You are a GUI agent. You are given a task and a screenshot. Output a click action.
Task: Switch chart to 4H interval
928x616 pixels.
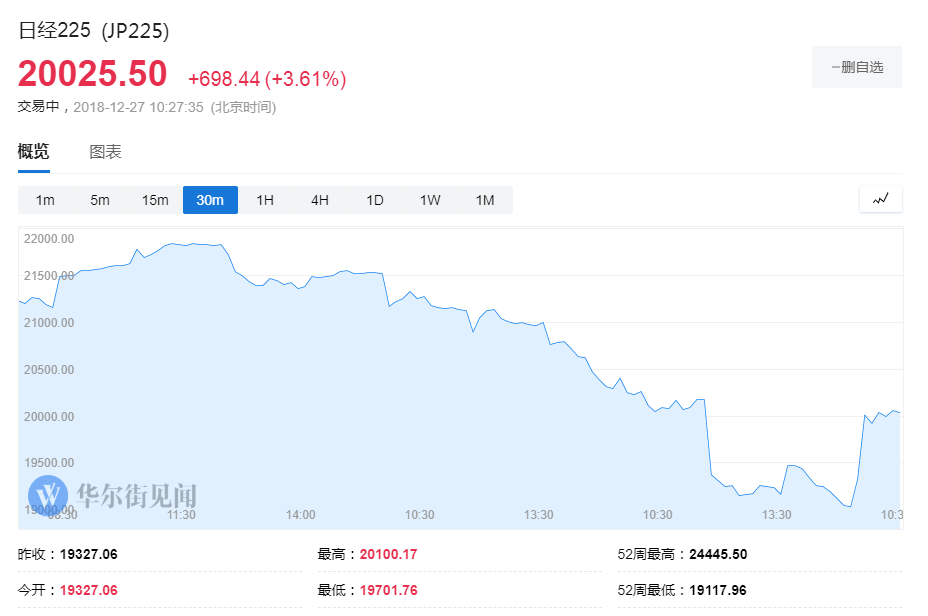(320, 200)
